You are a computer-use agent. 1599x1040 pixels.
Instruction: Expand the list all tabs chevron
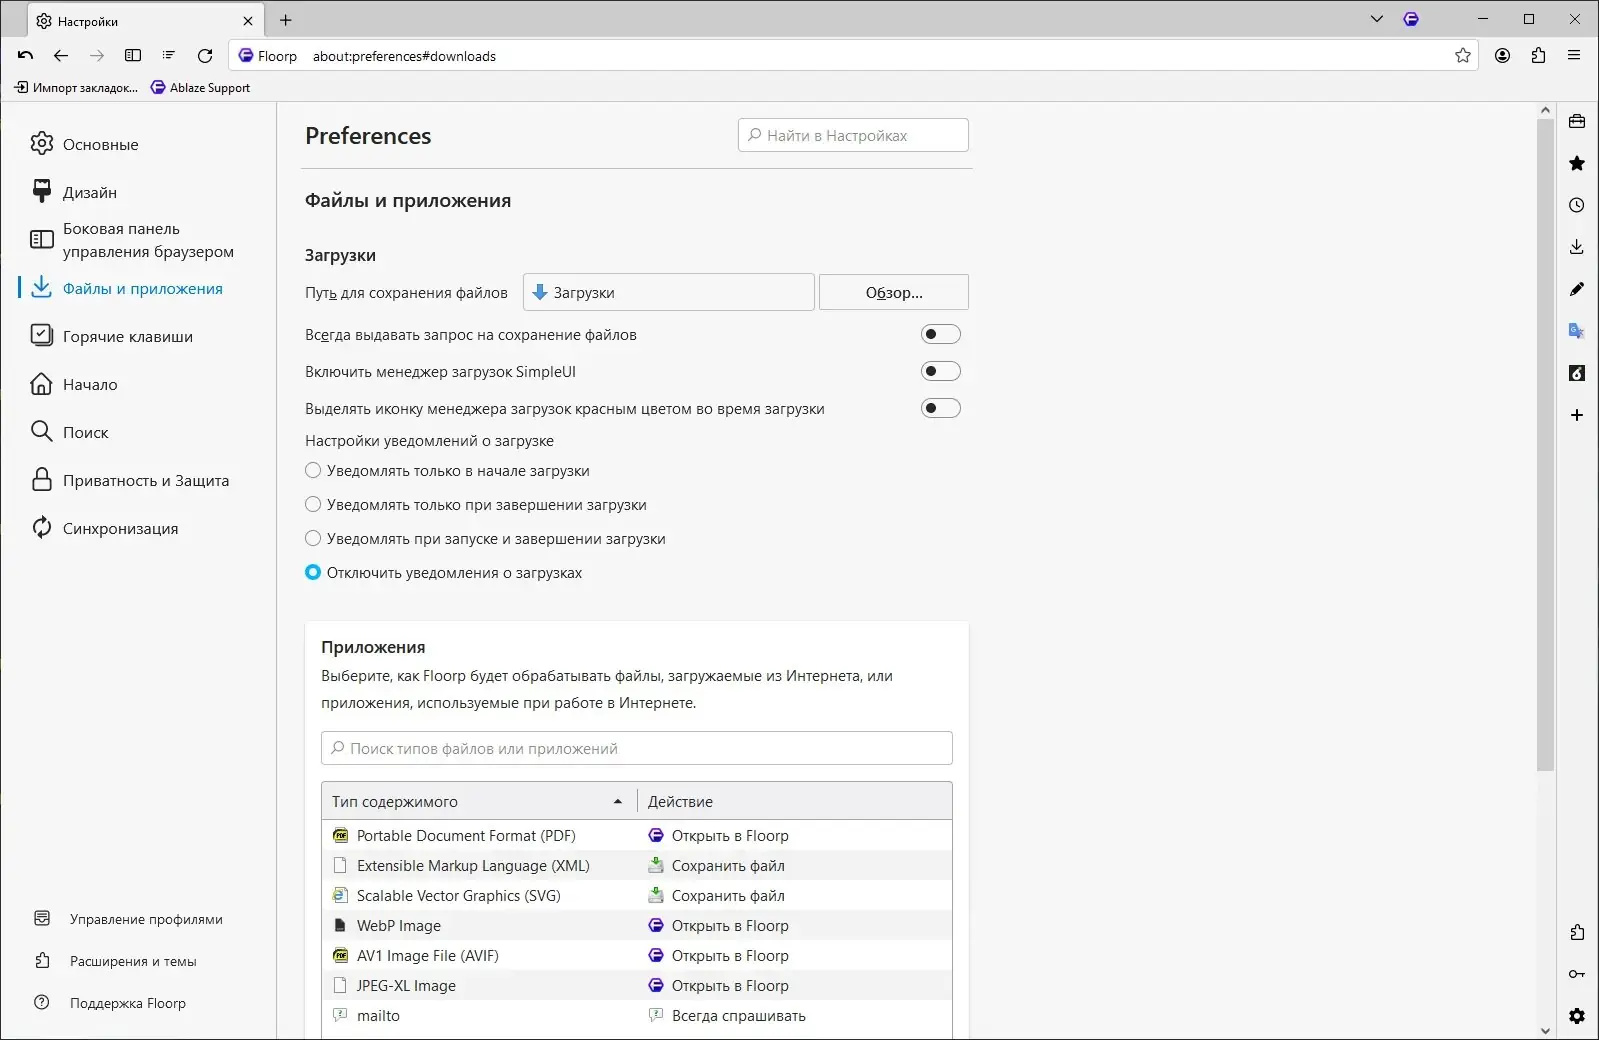tap(1377, 19)
